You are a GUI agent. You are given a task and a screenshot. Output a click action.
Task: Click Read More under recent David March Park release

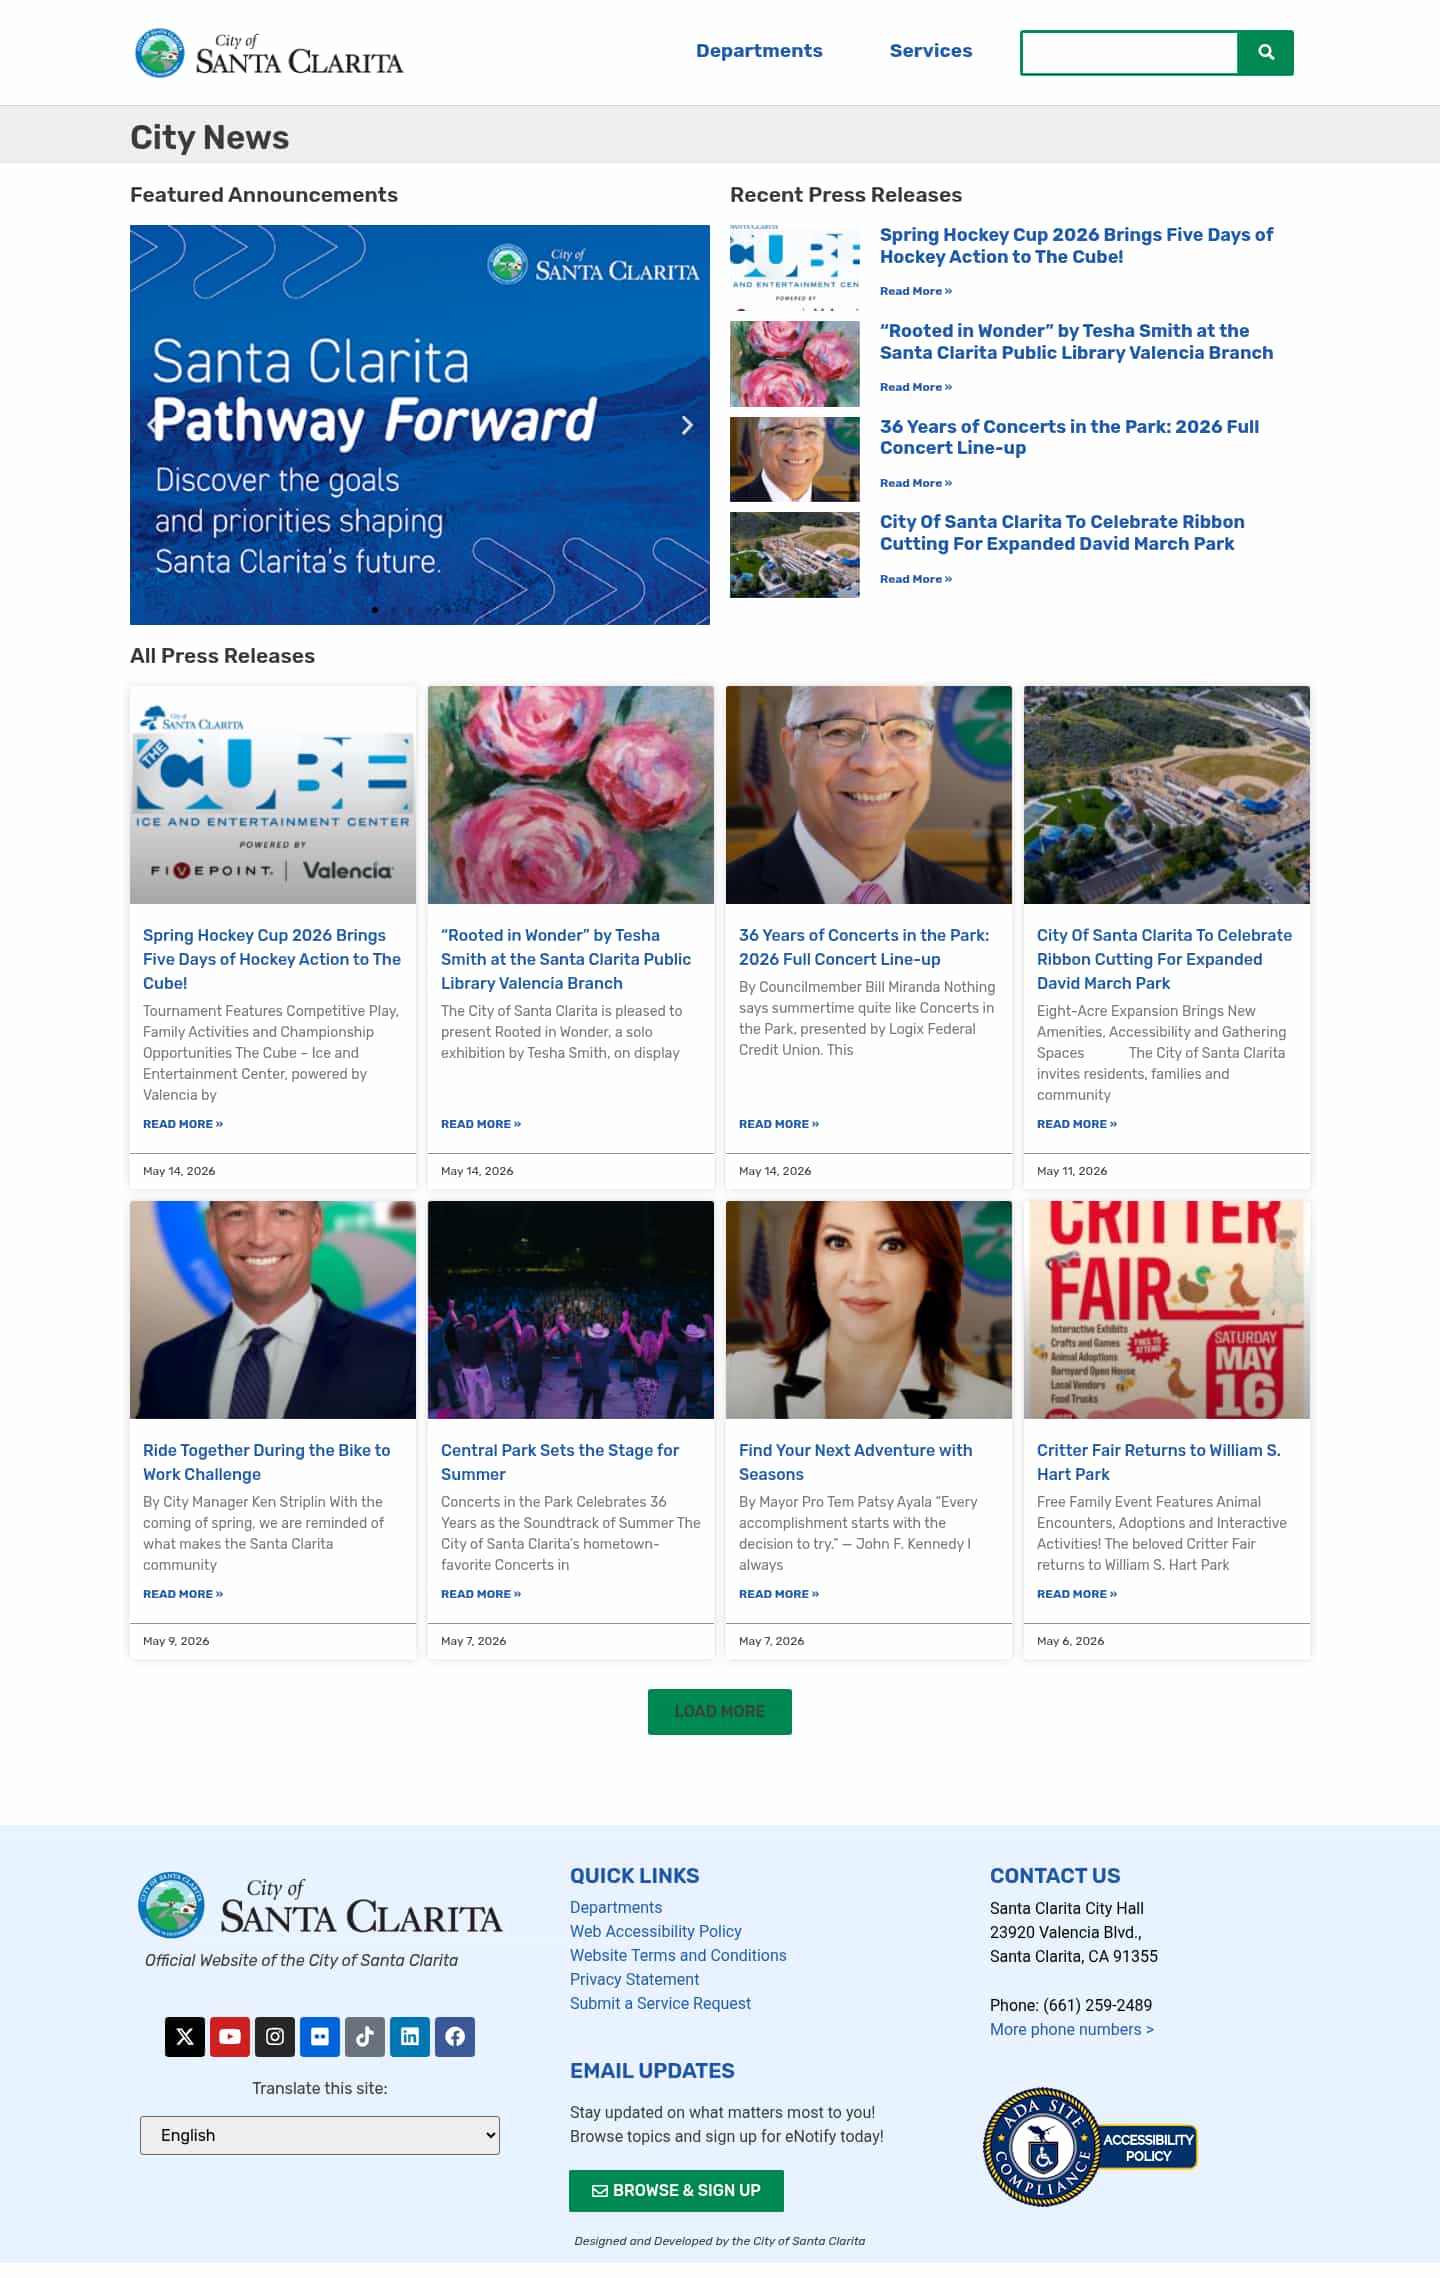click(x=916, y=579)
